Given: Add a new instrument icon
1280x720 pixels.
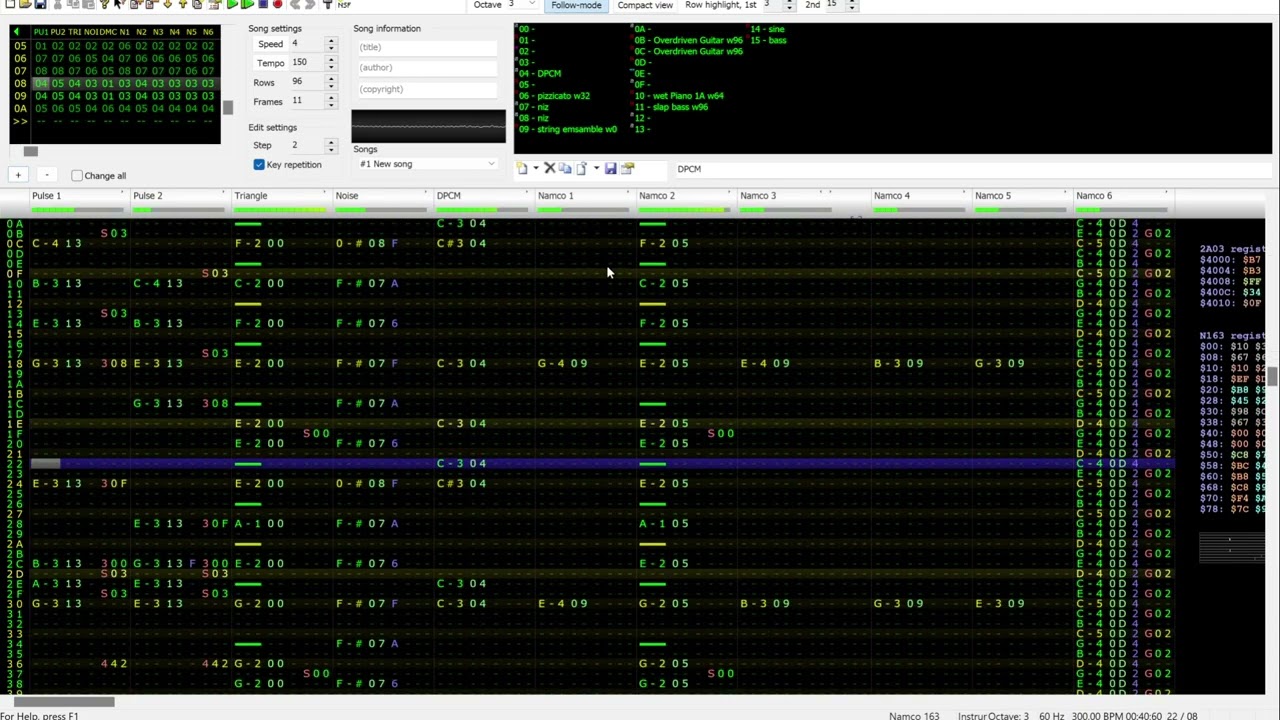Looking at the screenshot, I should click(x=522, y=168).
